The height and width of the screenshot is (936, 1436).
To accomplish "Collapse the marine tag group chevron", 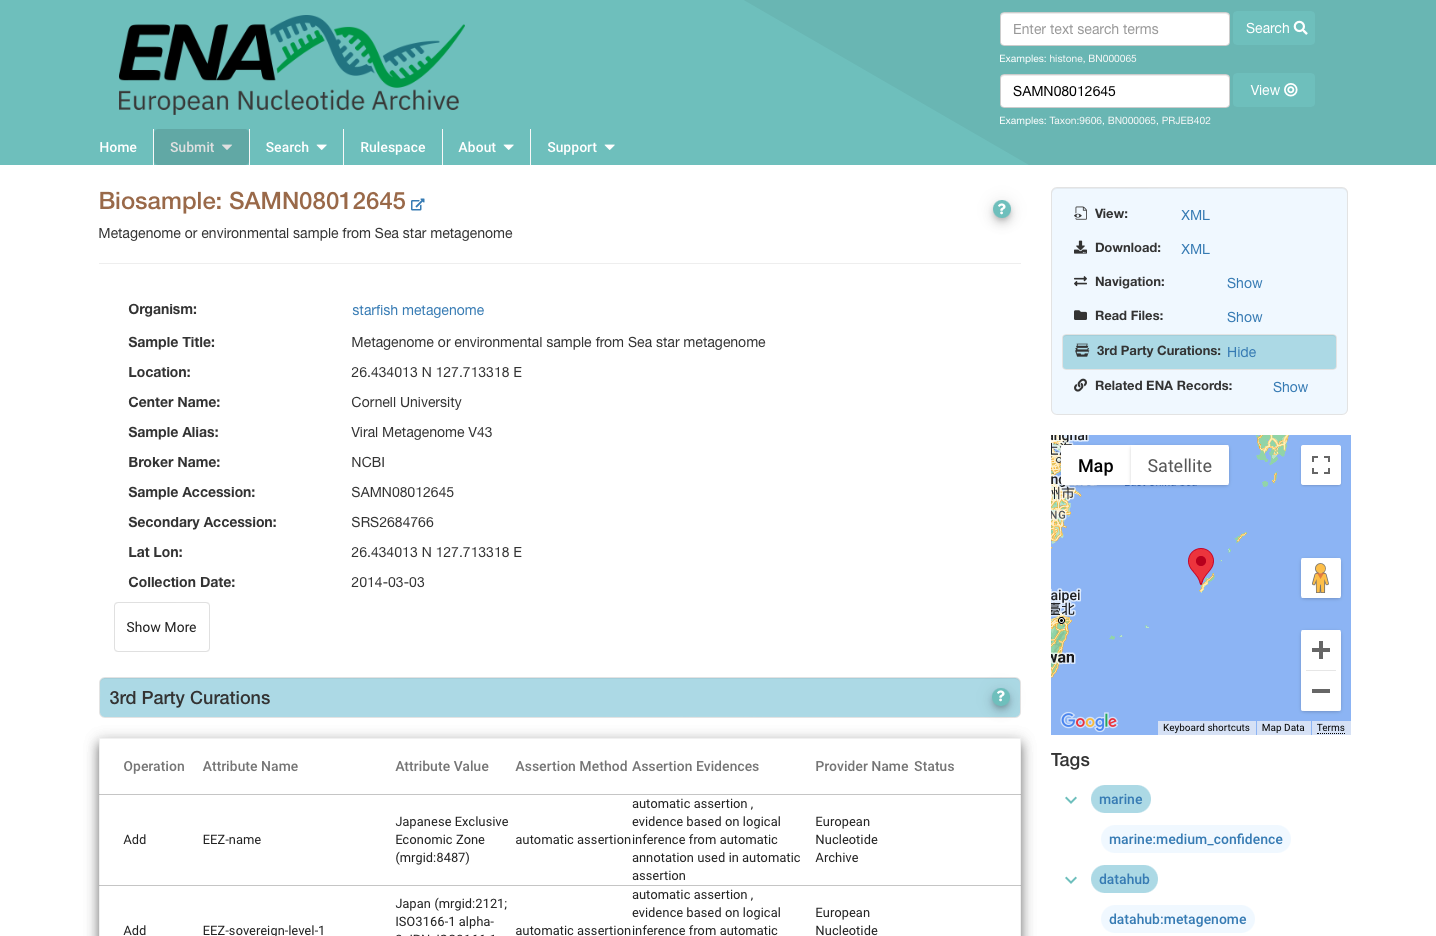I will 1071,800.
